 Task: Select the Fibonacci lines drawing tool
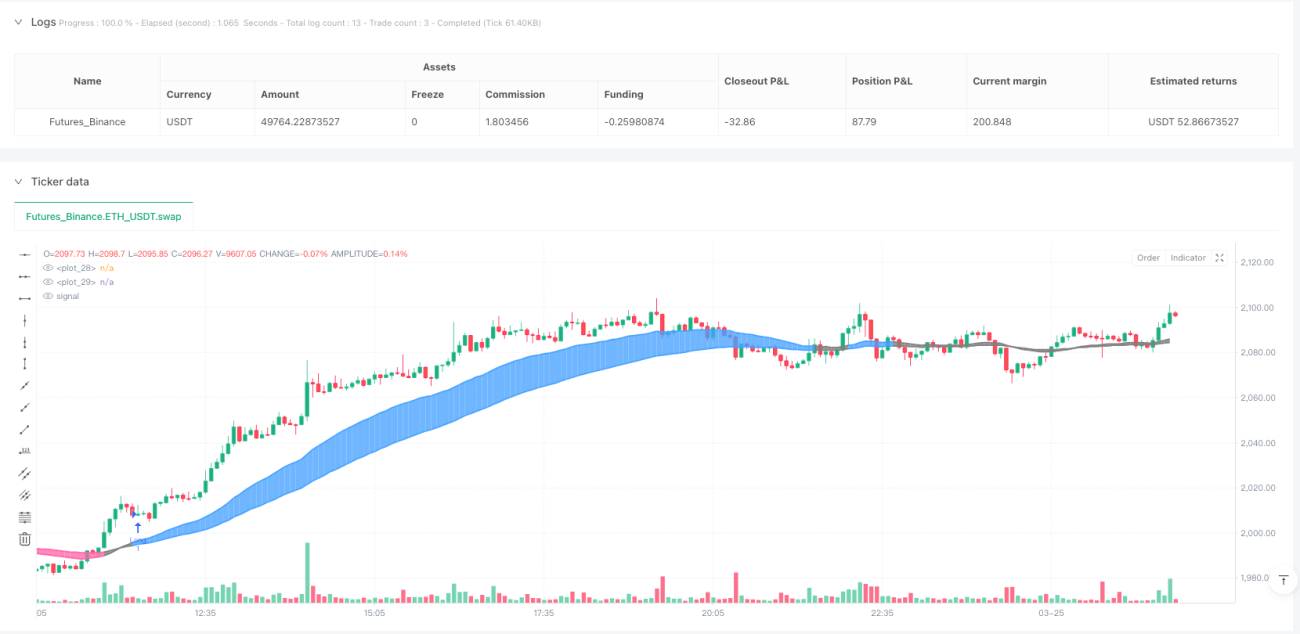tap(25, 517)
